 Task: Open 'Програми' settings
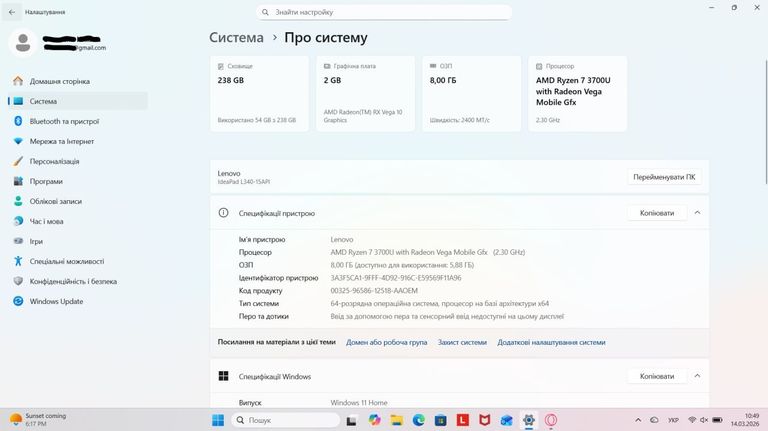tap(77, 182)
